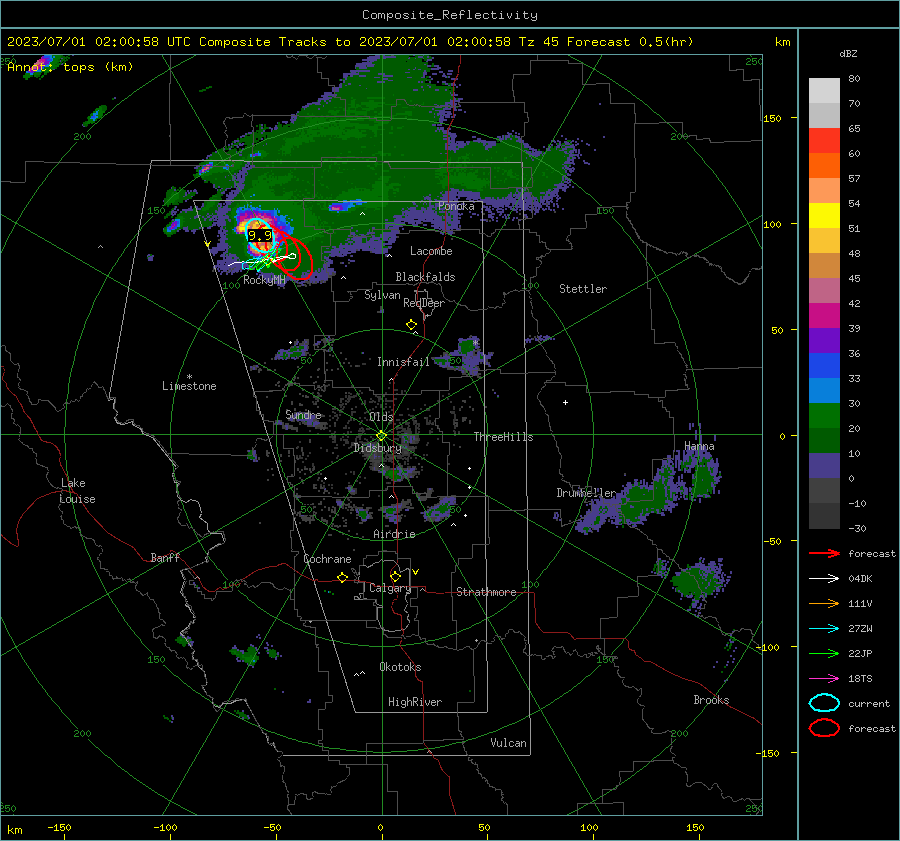Click the Blackfalds city label

click(x=425, y=277)
